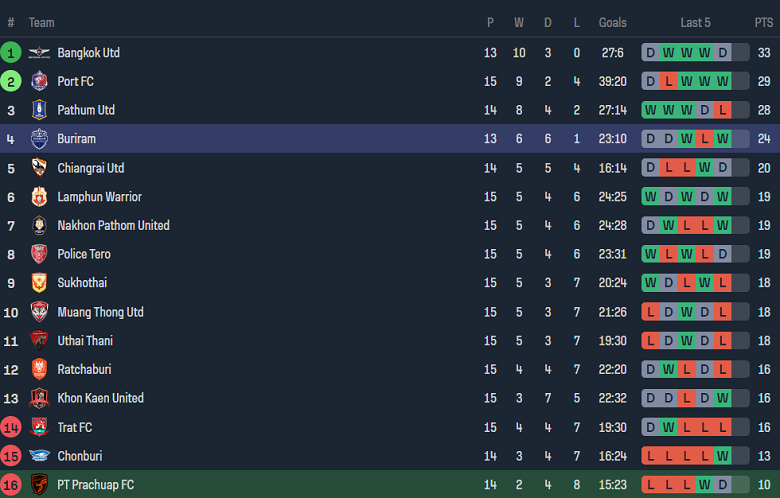Image resolution: width=780 pixels, height=498 pixels.
Task: Open the Khon Kaen United team link
Action: pyautogui.click(x=100, y=398)
